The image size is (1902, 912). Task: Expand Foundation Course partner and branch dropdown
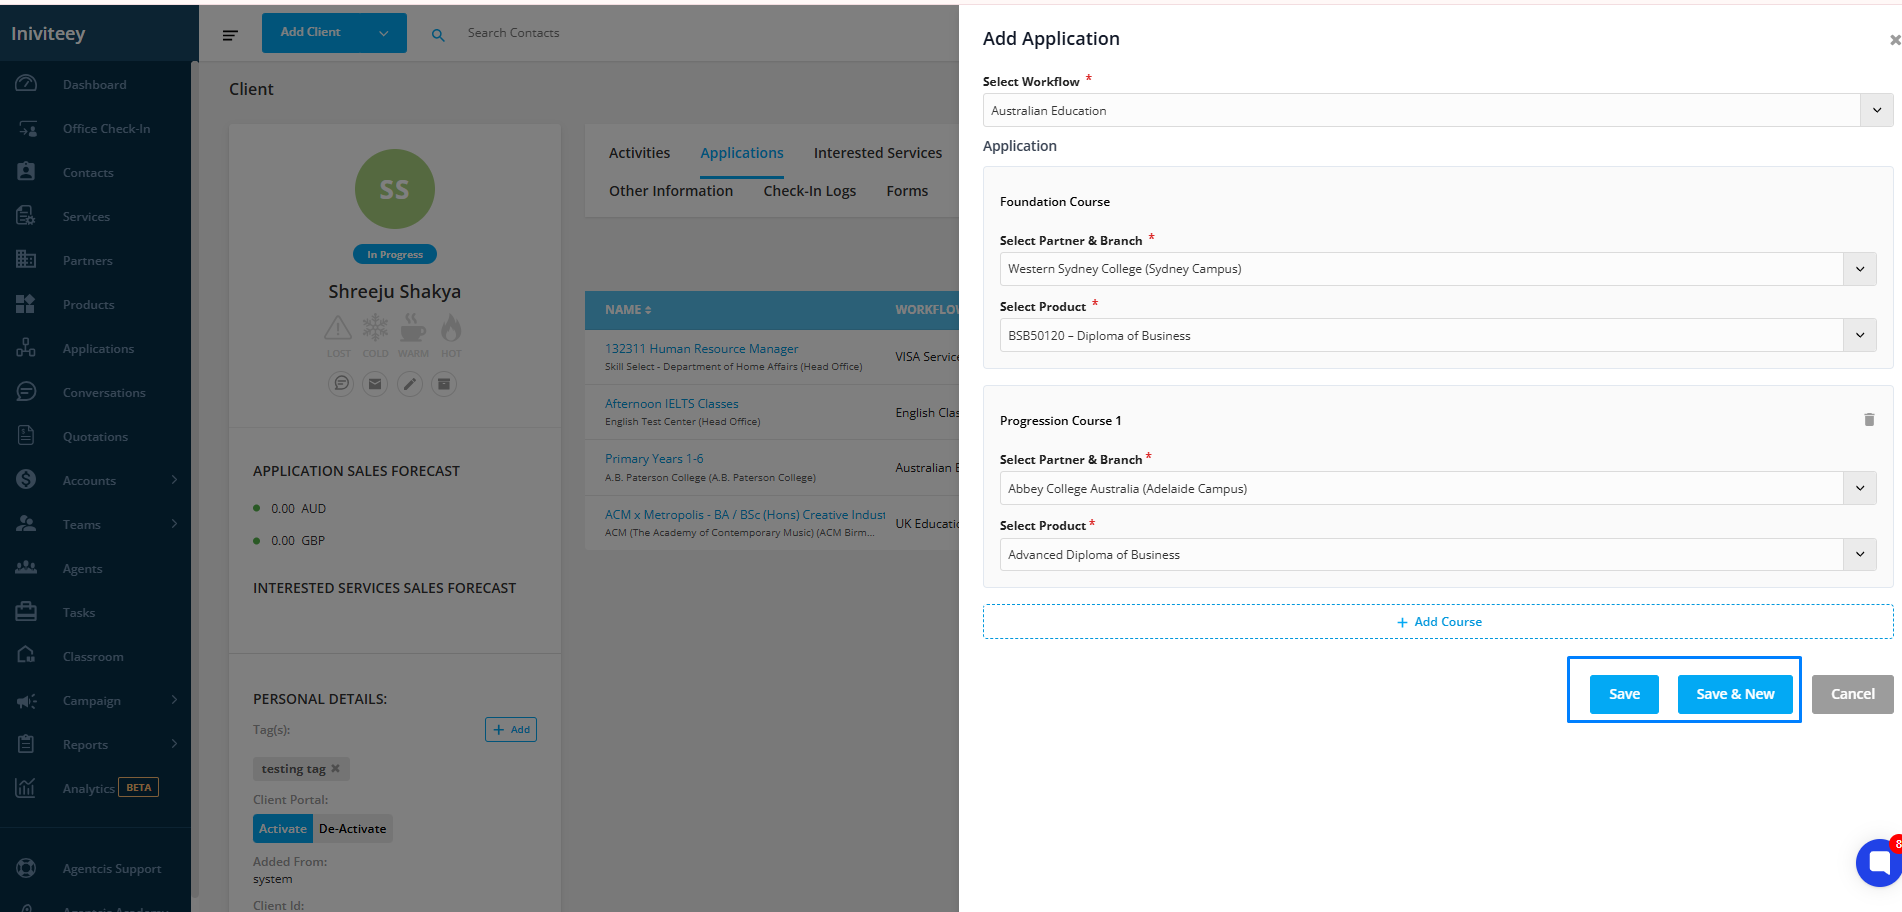point(1859,269)
